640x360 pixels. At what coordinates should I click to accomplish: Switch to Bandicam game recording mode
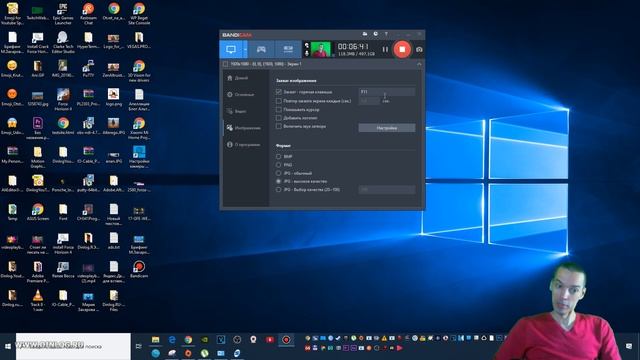pyautogui.click(x=261, y=49)
